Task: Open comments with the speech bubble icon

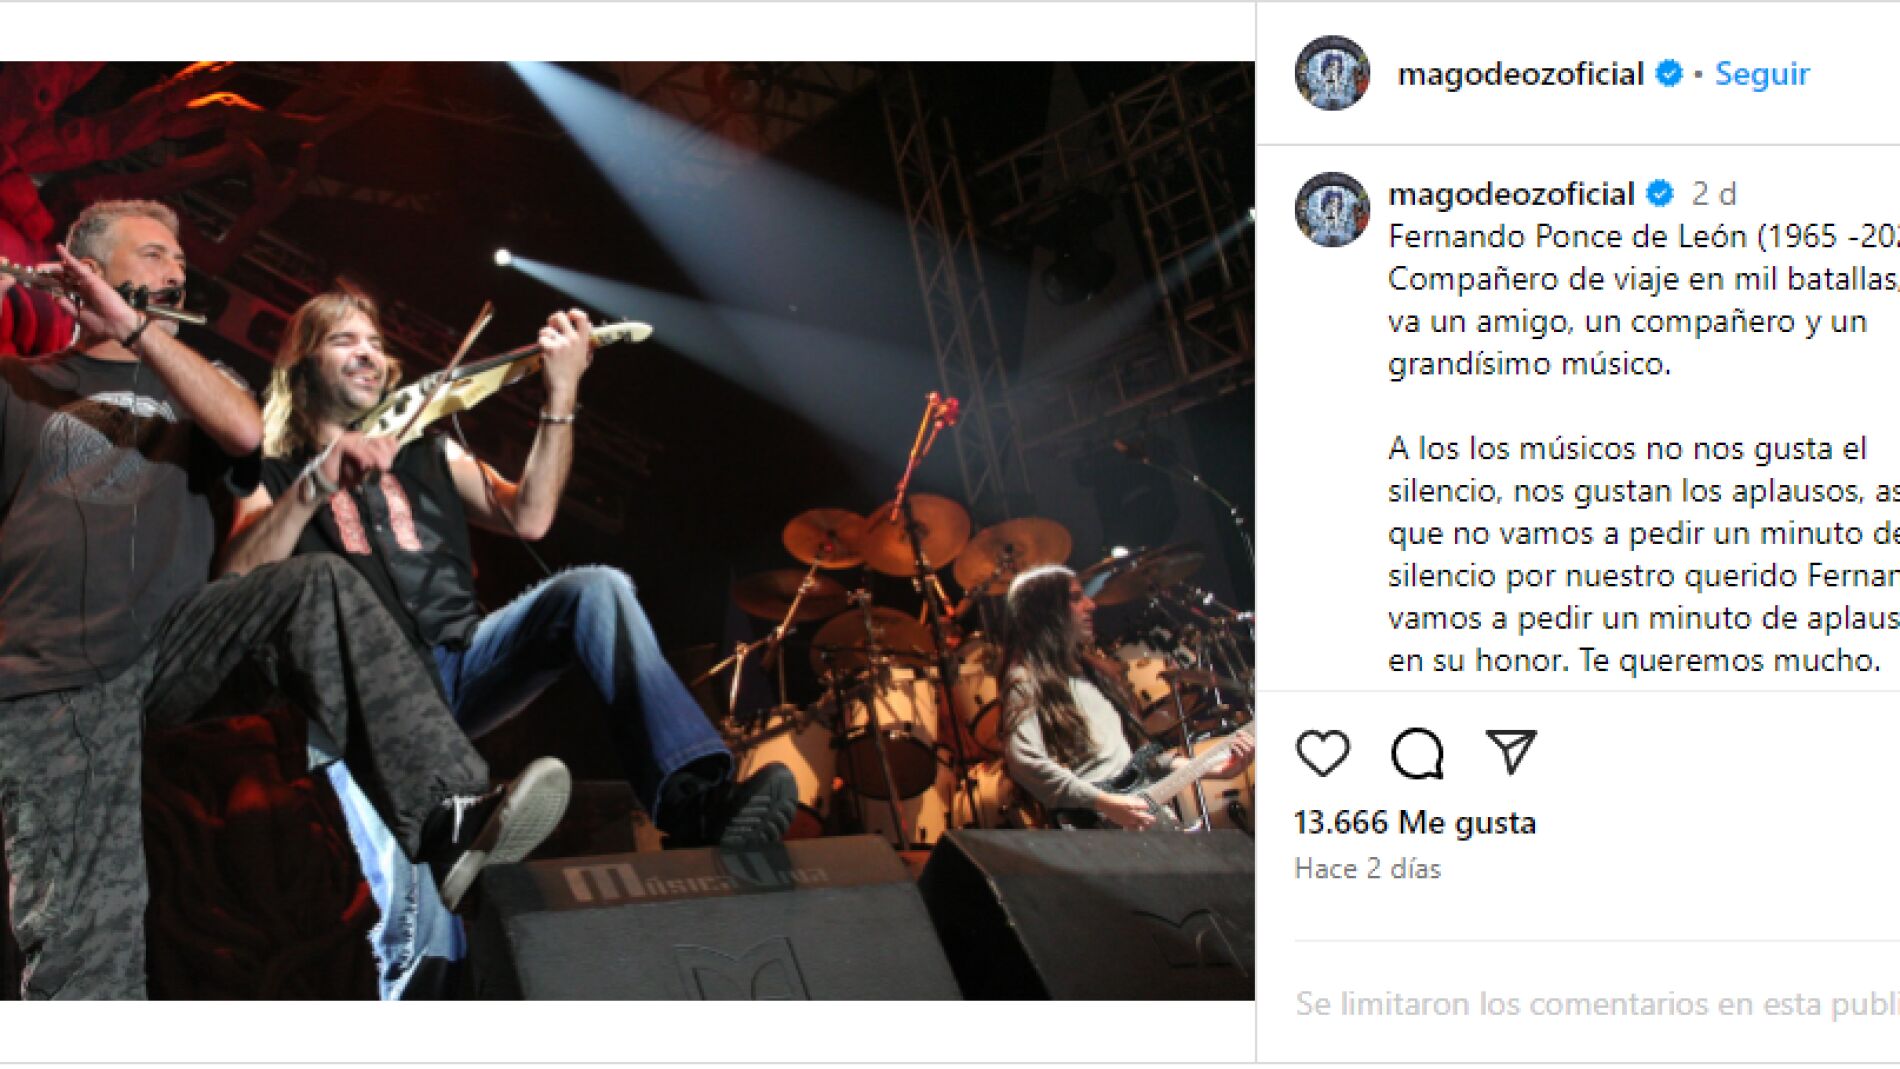Action: click(1417, 753)
